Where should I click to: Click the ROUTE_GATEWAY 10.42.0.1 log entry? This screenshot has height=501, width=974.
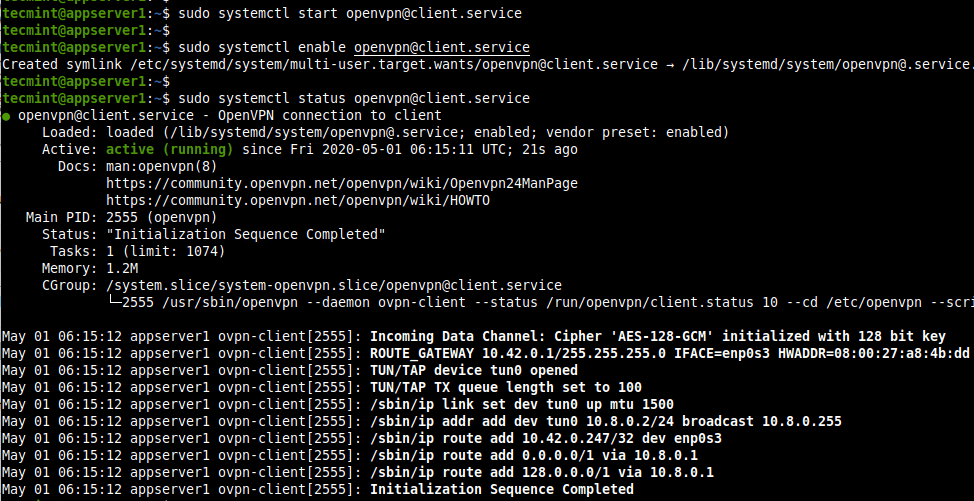point(670,353)
